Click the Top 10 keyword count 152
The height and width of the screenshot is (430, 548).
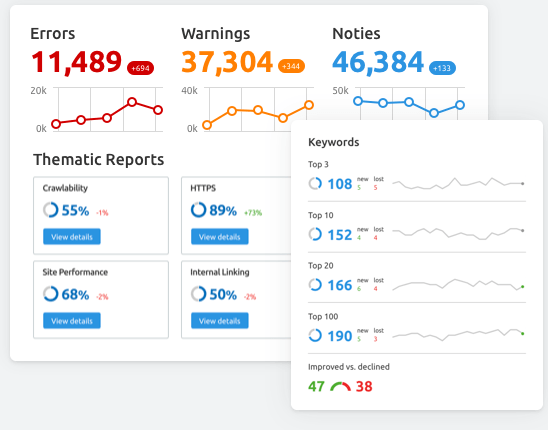pos(340,235)
